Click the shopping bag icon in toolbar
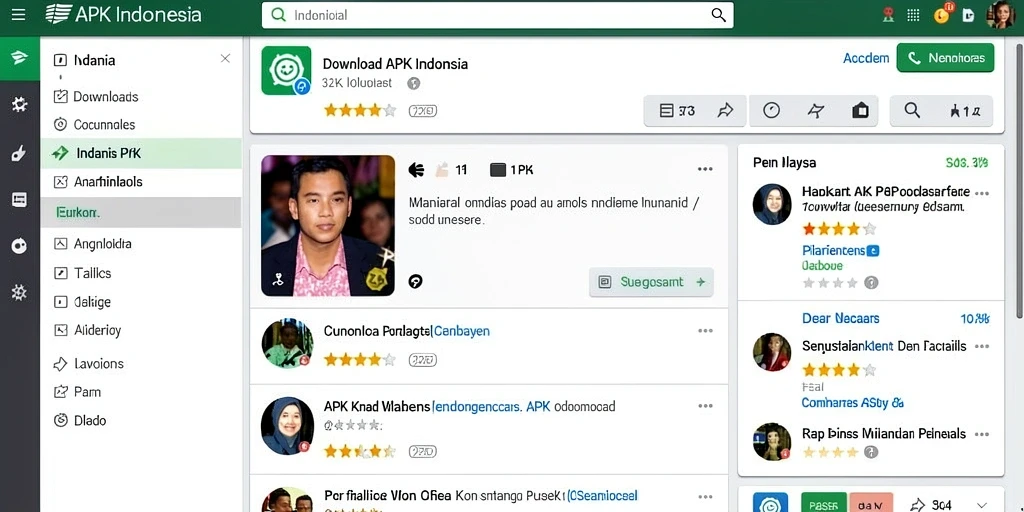 [861, 111]
